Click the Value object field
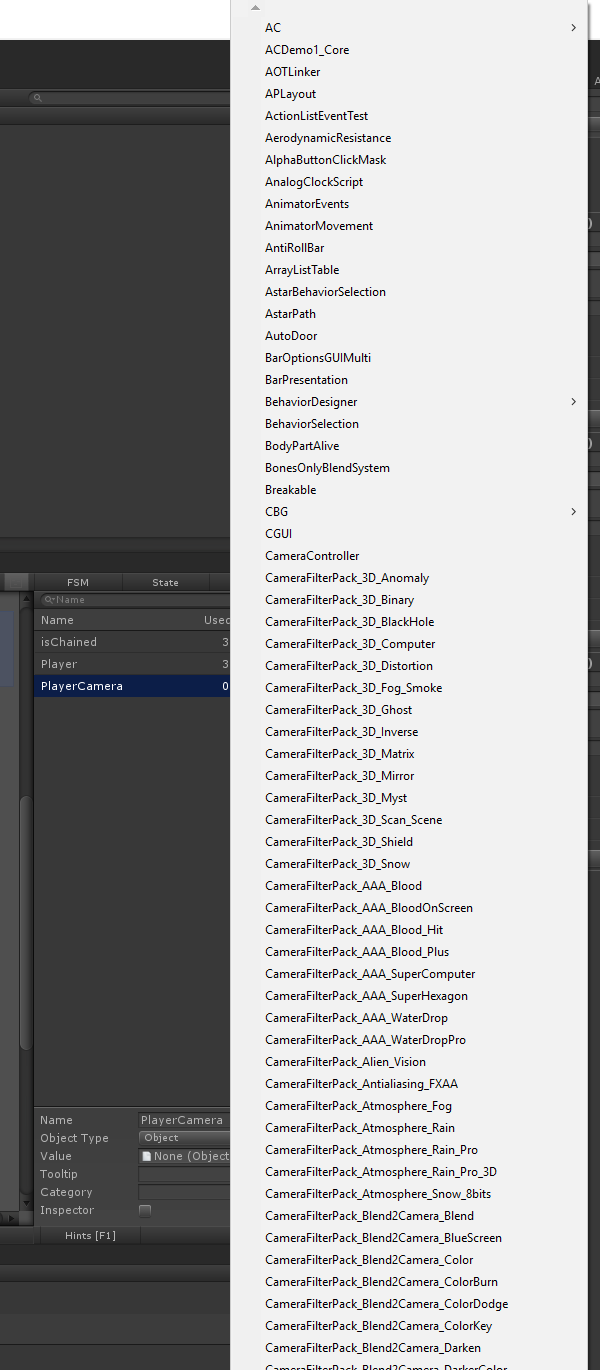This screenshot has height=1370, width=600. coord(184,1156)
